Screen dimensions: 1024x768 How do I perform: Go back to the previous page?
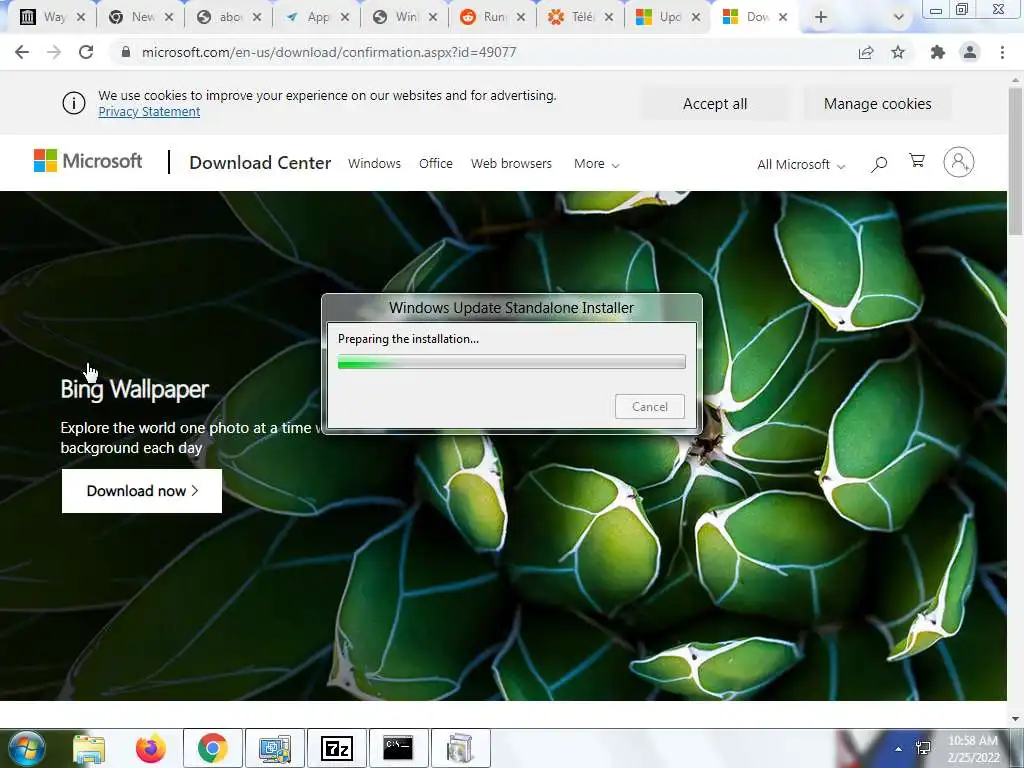[x=22, y=52]
